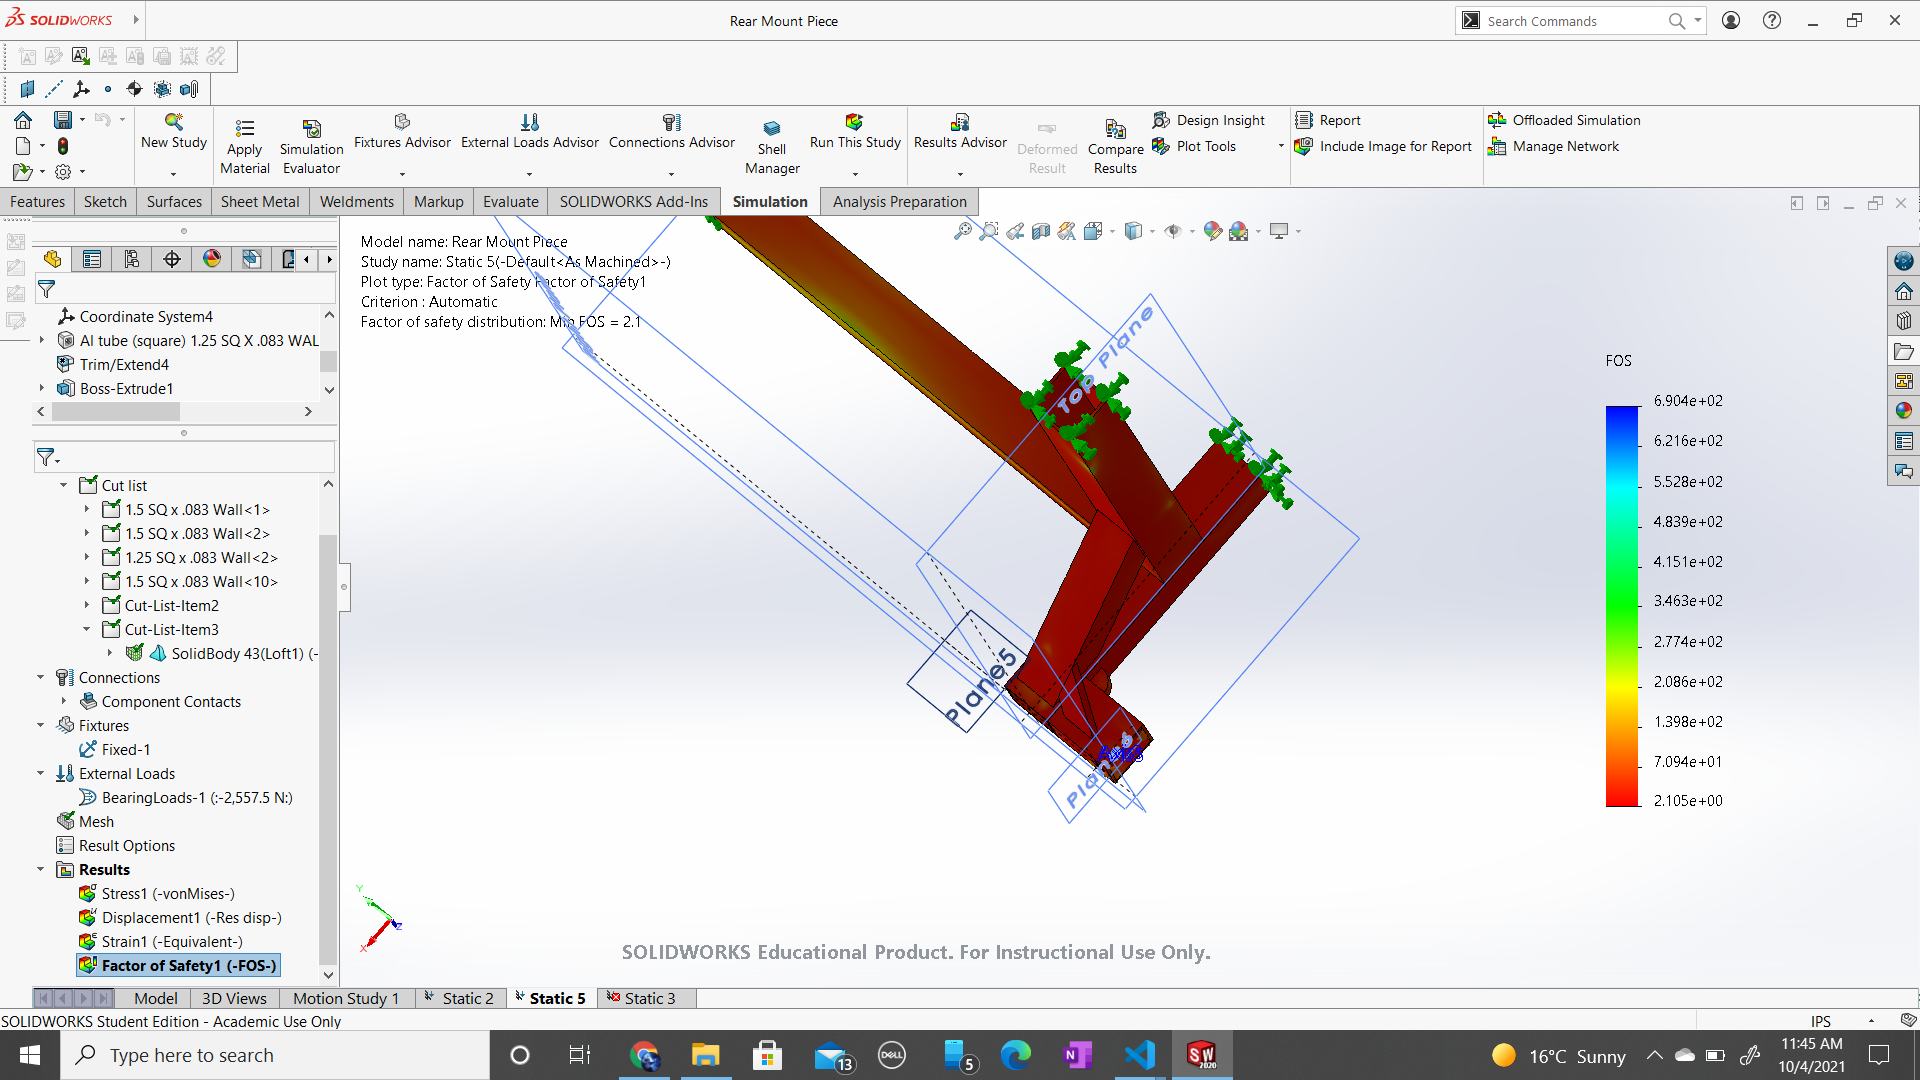Open Design Insight
The height and width of the screenshot is (1080, 1920).
click(1209, 120)
